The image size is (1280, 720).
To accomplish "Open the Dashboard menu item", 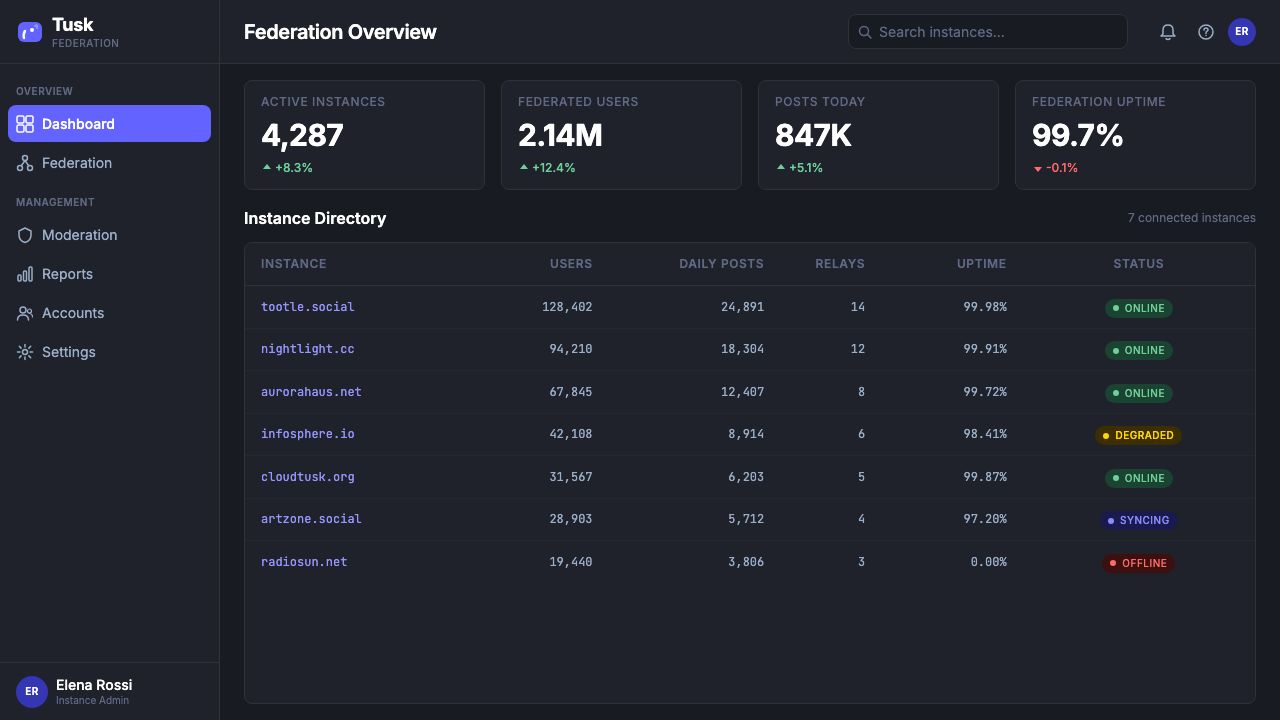I will coord(109,124).
